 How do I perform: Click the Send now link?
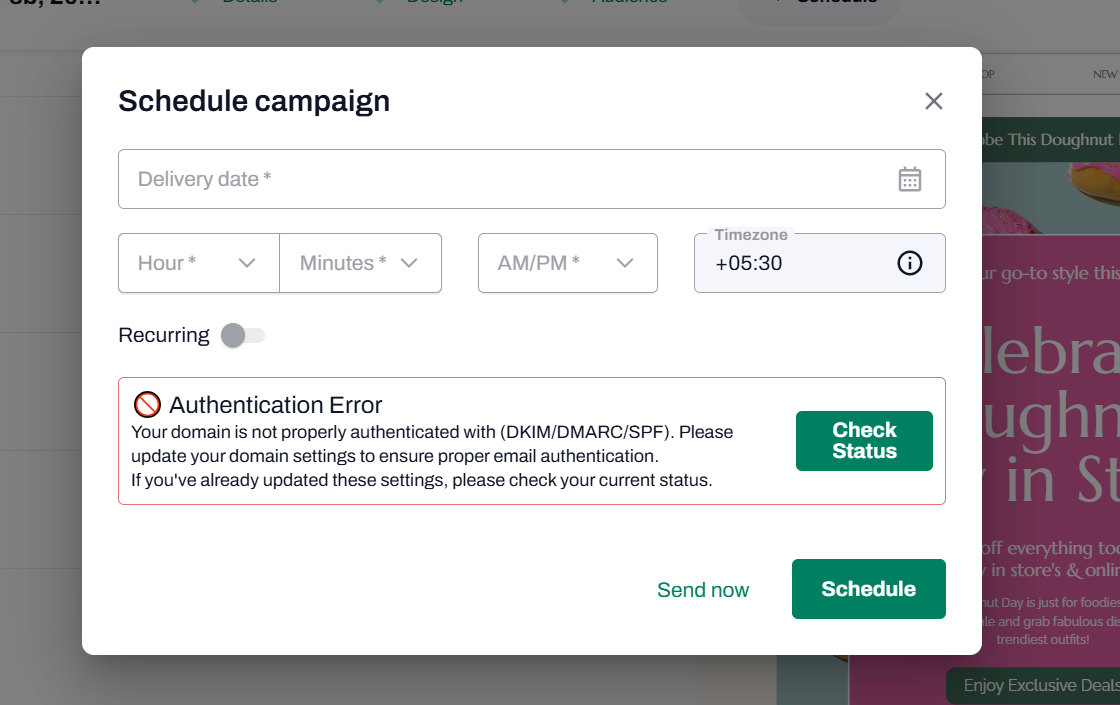[x=703, y=589]
